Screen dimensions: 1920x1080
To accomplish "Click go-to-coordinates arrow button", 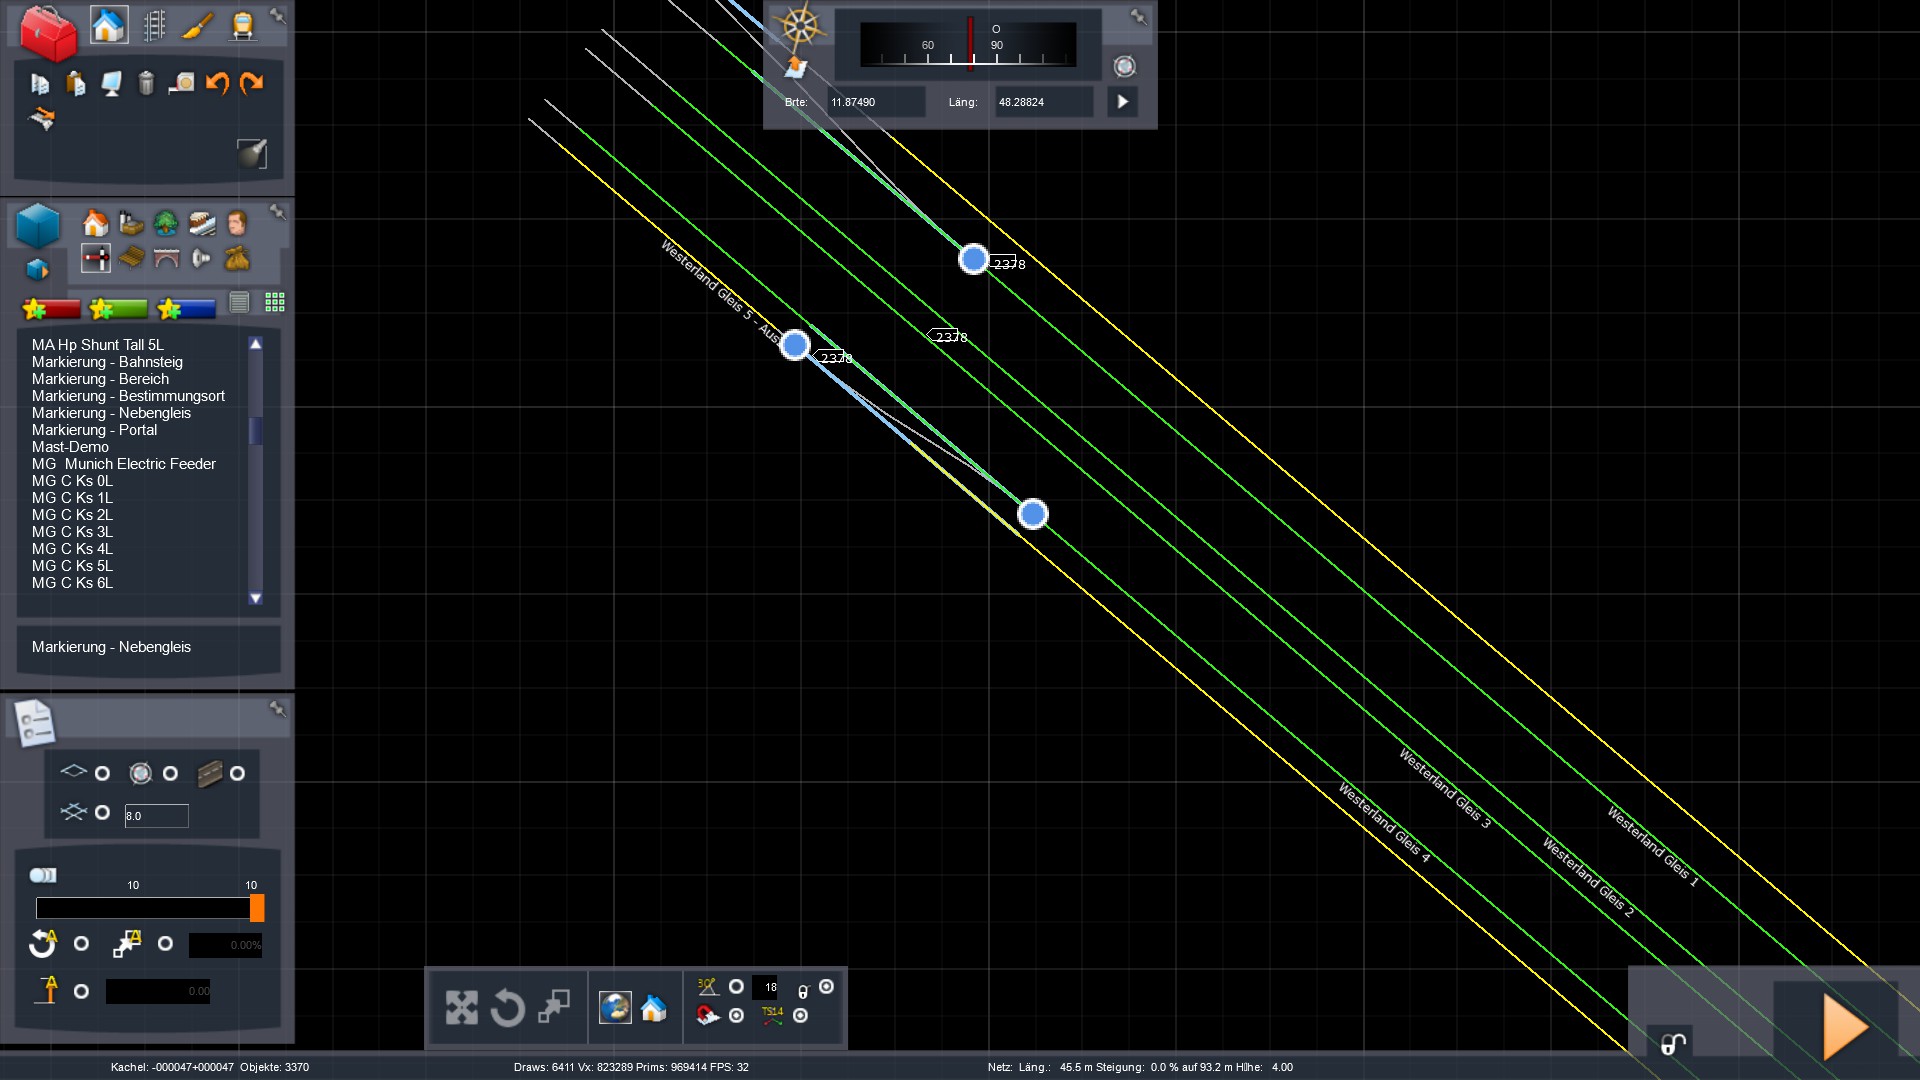I will tap(1122, 102).
